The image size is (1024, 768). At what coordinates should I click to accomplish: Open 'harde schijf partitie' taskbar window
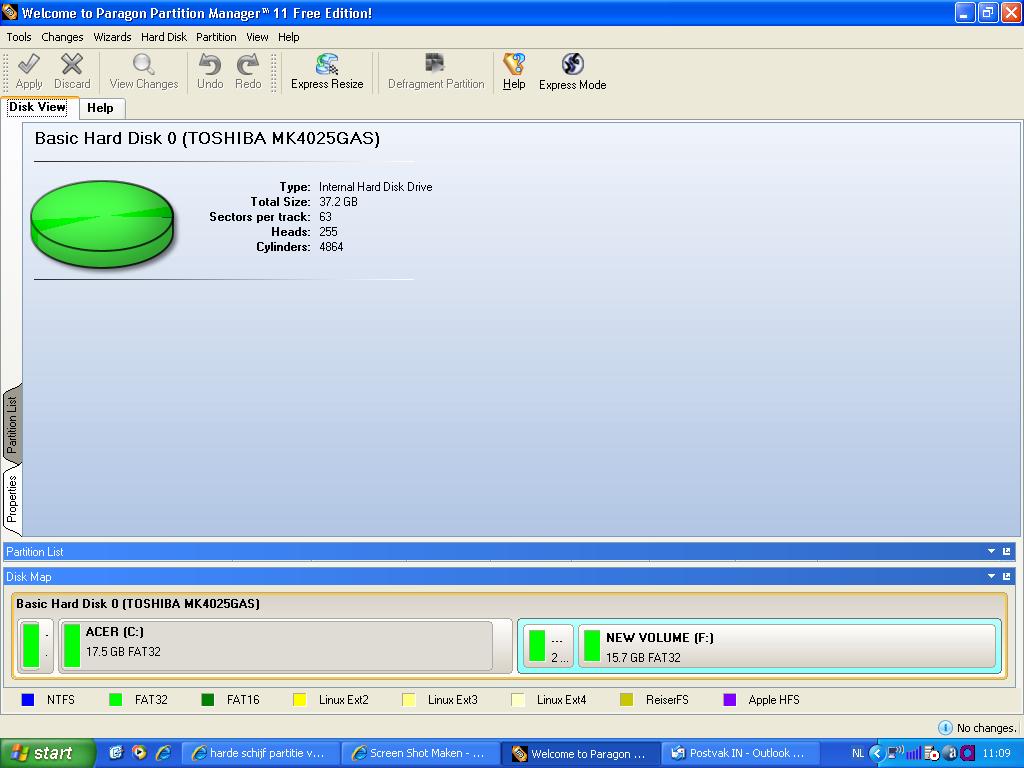(x=260, y=753)
